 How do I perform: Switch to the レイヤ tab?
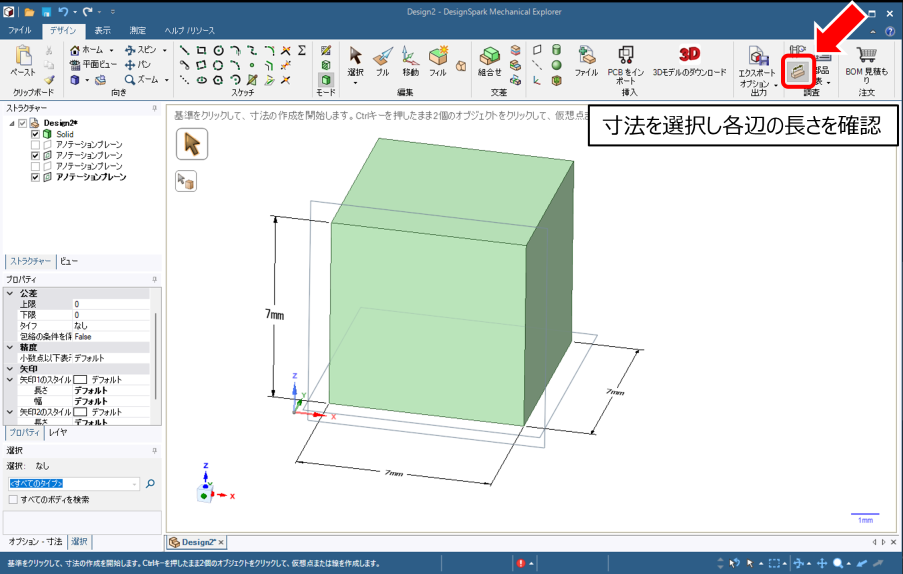coord(58,433)
